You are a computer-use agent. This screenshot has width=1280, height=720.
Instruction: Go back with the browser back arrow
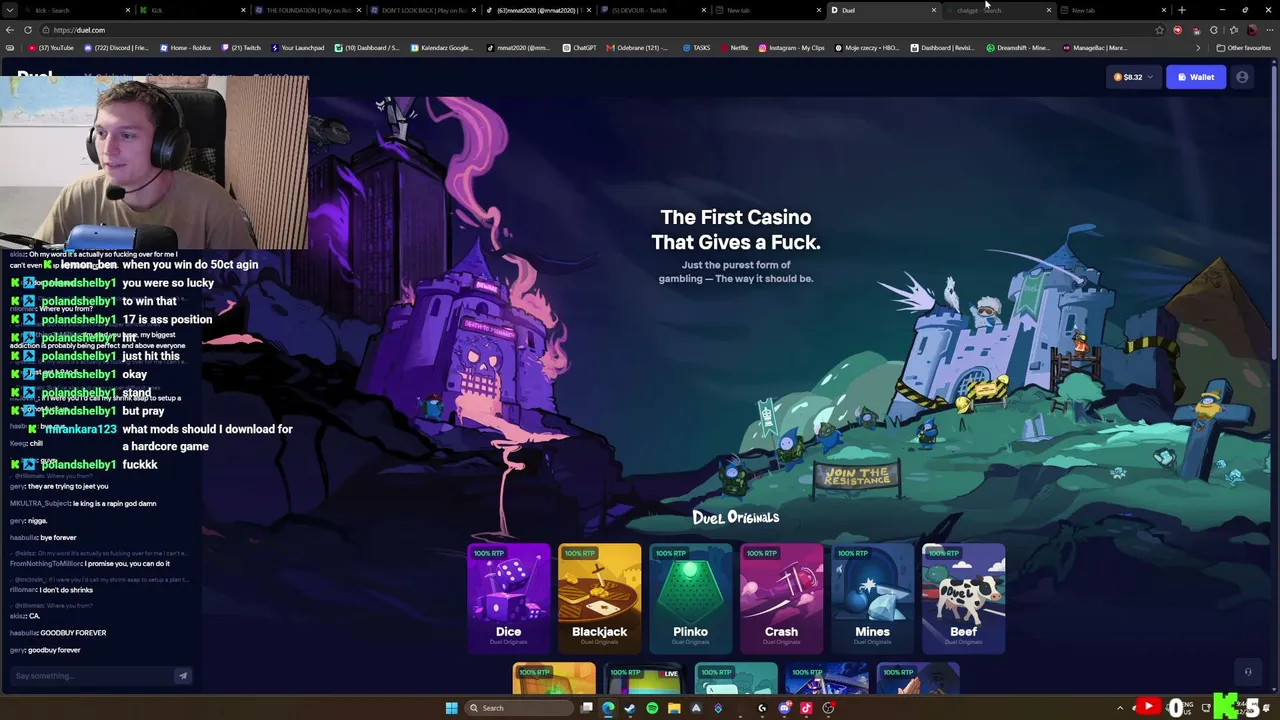pyautogui.click(x=9, y=30)
